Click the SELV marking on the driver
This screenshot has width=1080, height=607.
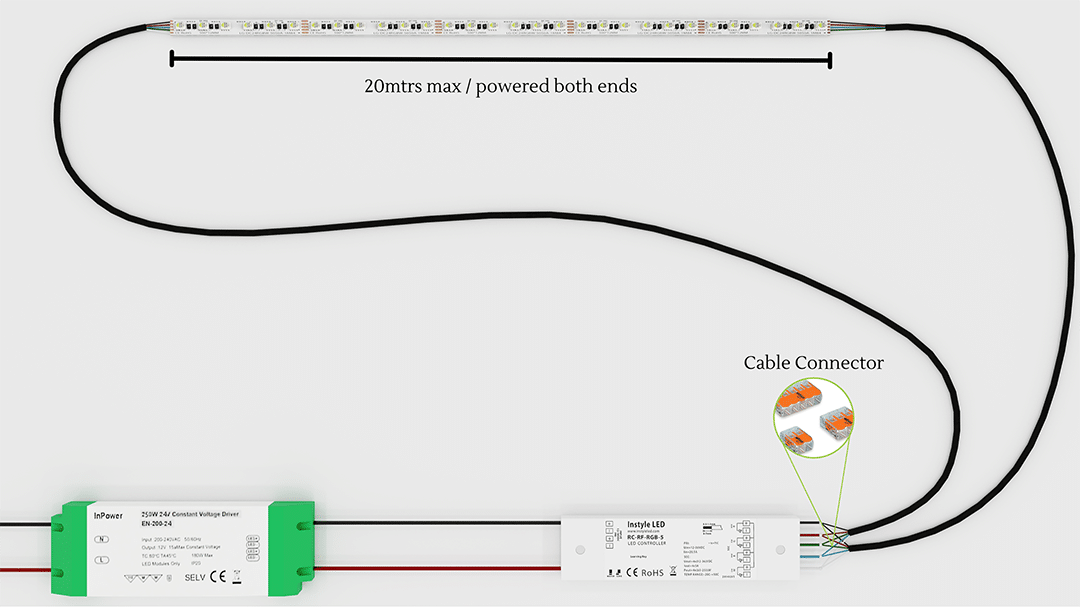coord(194,577)
